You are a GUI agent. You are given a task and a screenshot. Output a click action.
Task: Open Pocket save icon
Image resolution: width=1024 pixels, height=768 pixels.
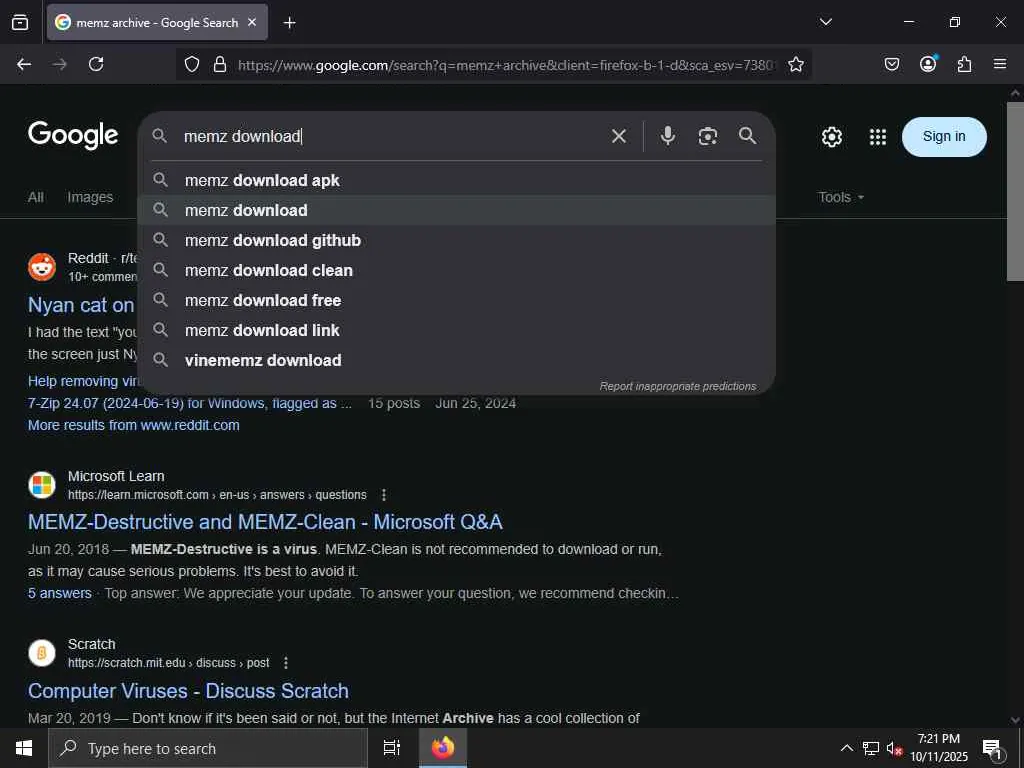891,64
